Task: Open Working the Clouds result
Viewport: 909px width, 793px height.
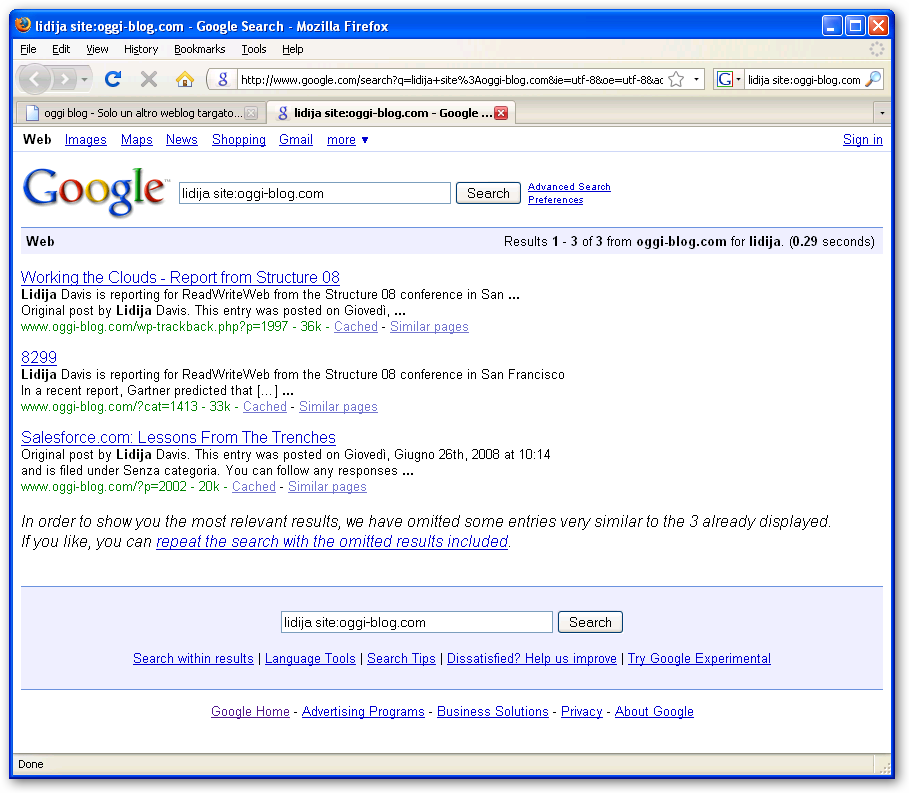Action: pos(180,277)
